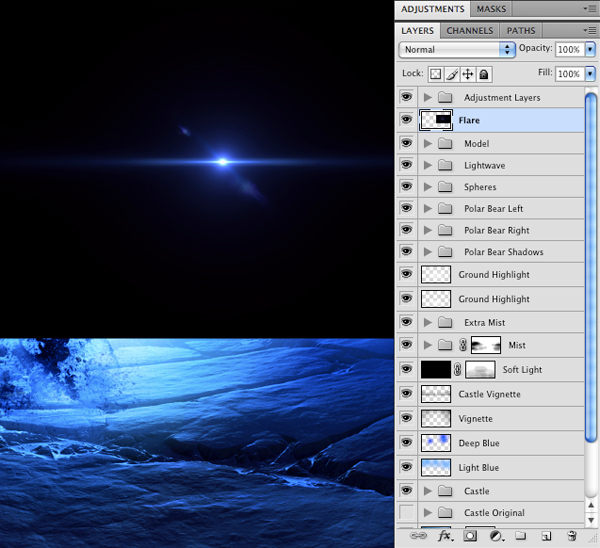Expand the Adjustment Layers group
600x548 pixels.
coord(428,97)
